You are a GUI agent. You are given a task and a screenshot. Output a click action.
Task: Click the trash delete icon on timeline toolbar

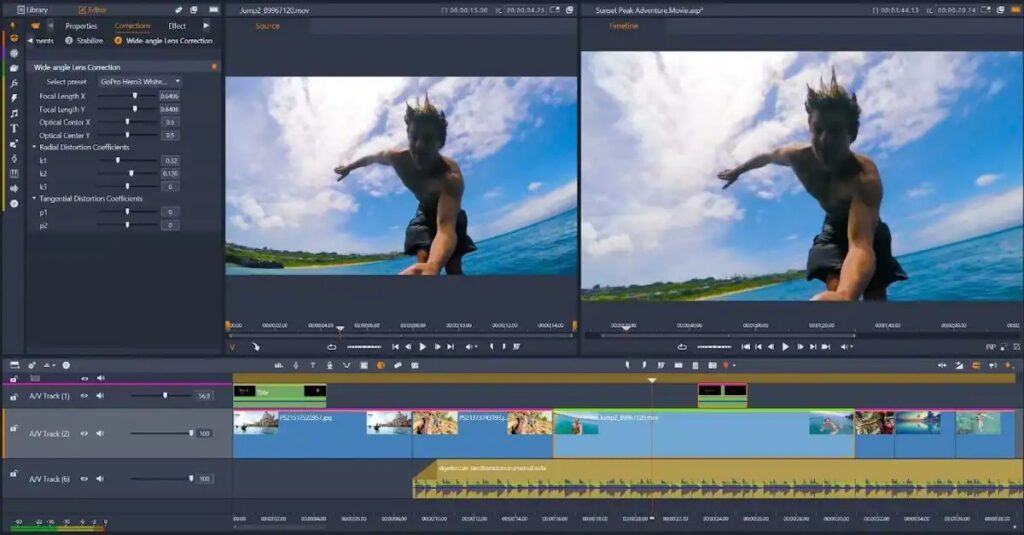pos(695,366)
